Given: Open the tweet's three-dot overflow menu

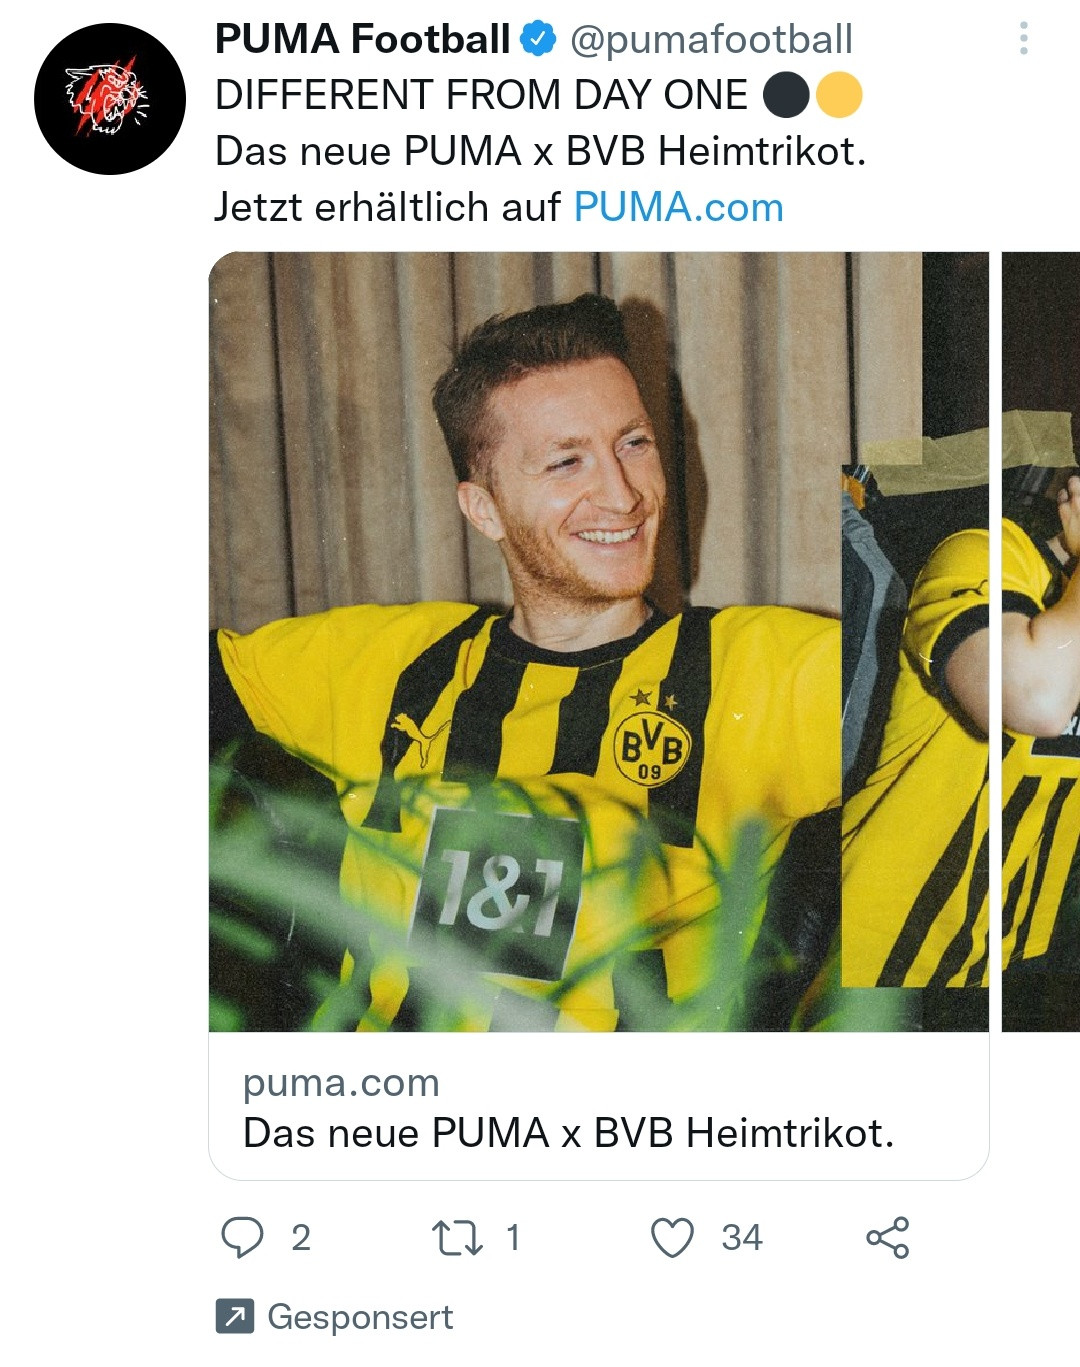Looking at the screenshot, I should [x=1023, y=38].
